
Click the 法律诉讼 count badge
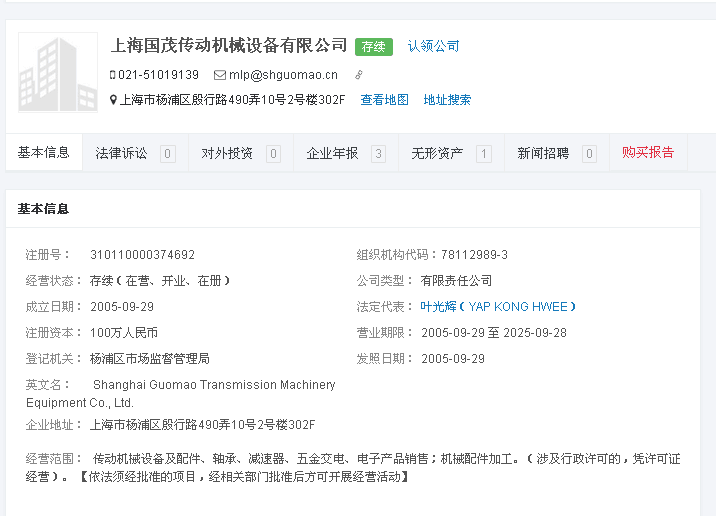click(x=167, y=154)
